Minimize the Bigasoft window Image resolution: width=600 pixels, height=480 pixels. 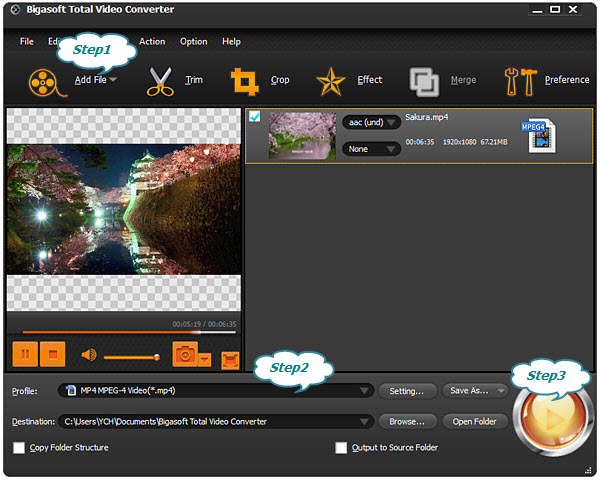[537, 10]
